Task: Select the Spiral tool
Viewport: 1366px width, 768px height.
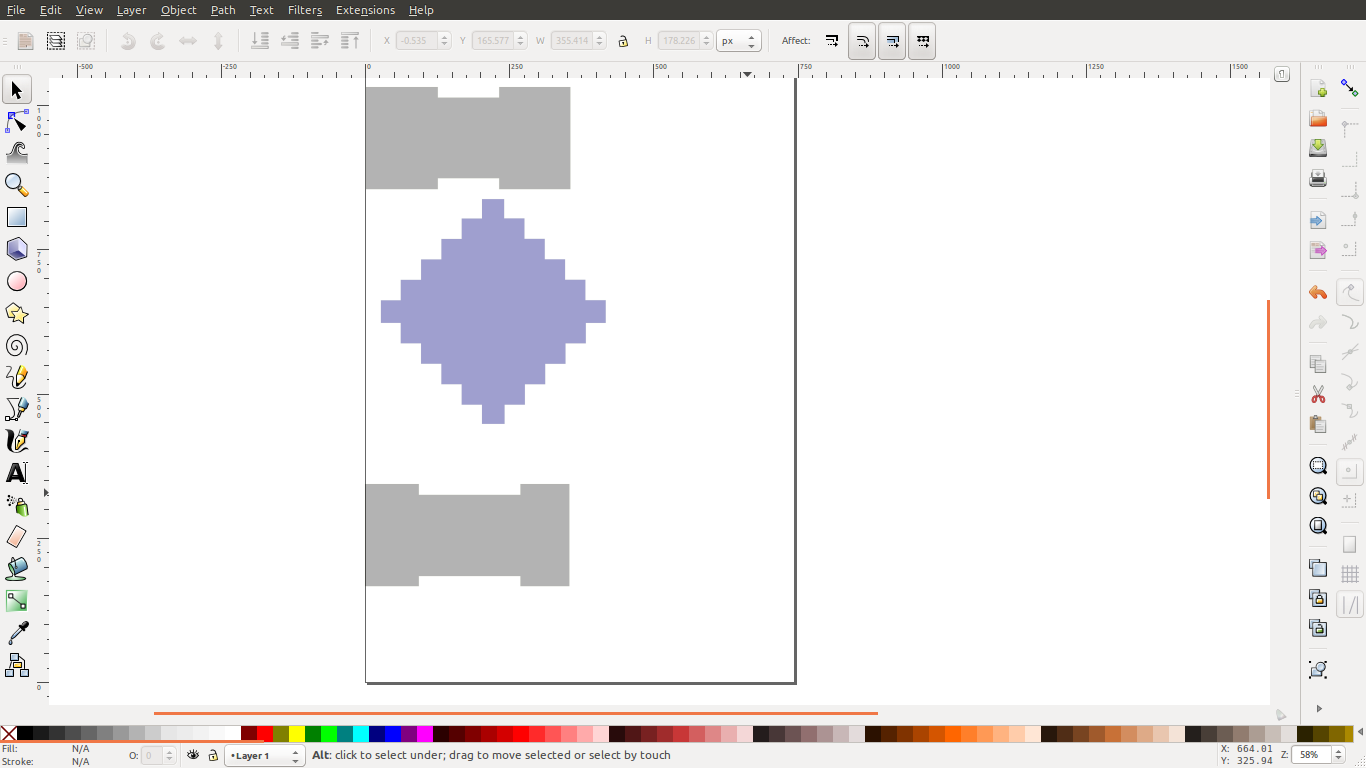Action: coord(17,345)
